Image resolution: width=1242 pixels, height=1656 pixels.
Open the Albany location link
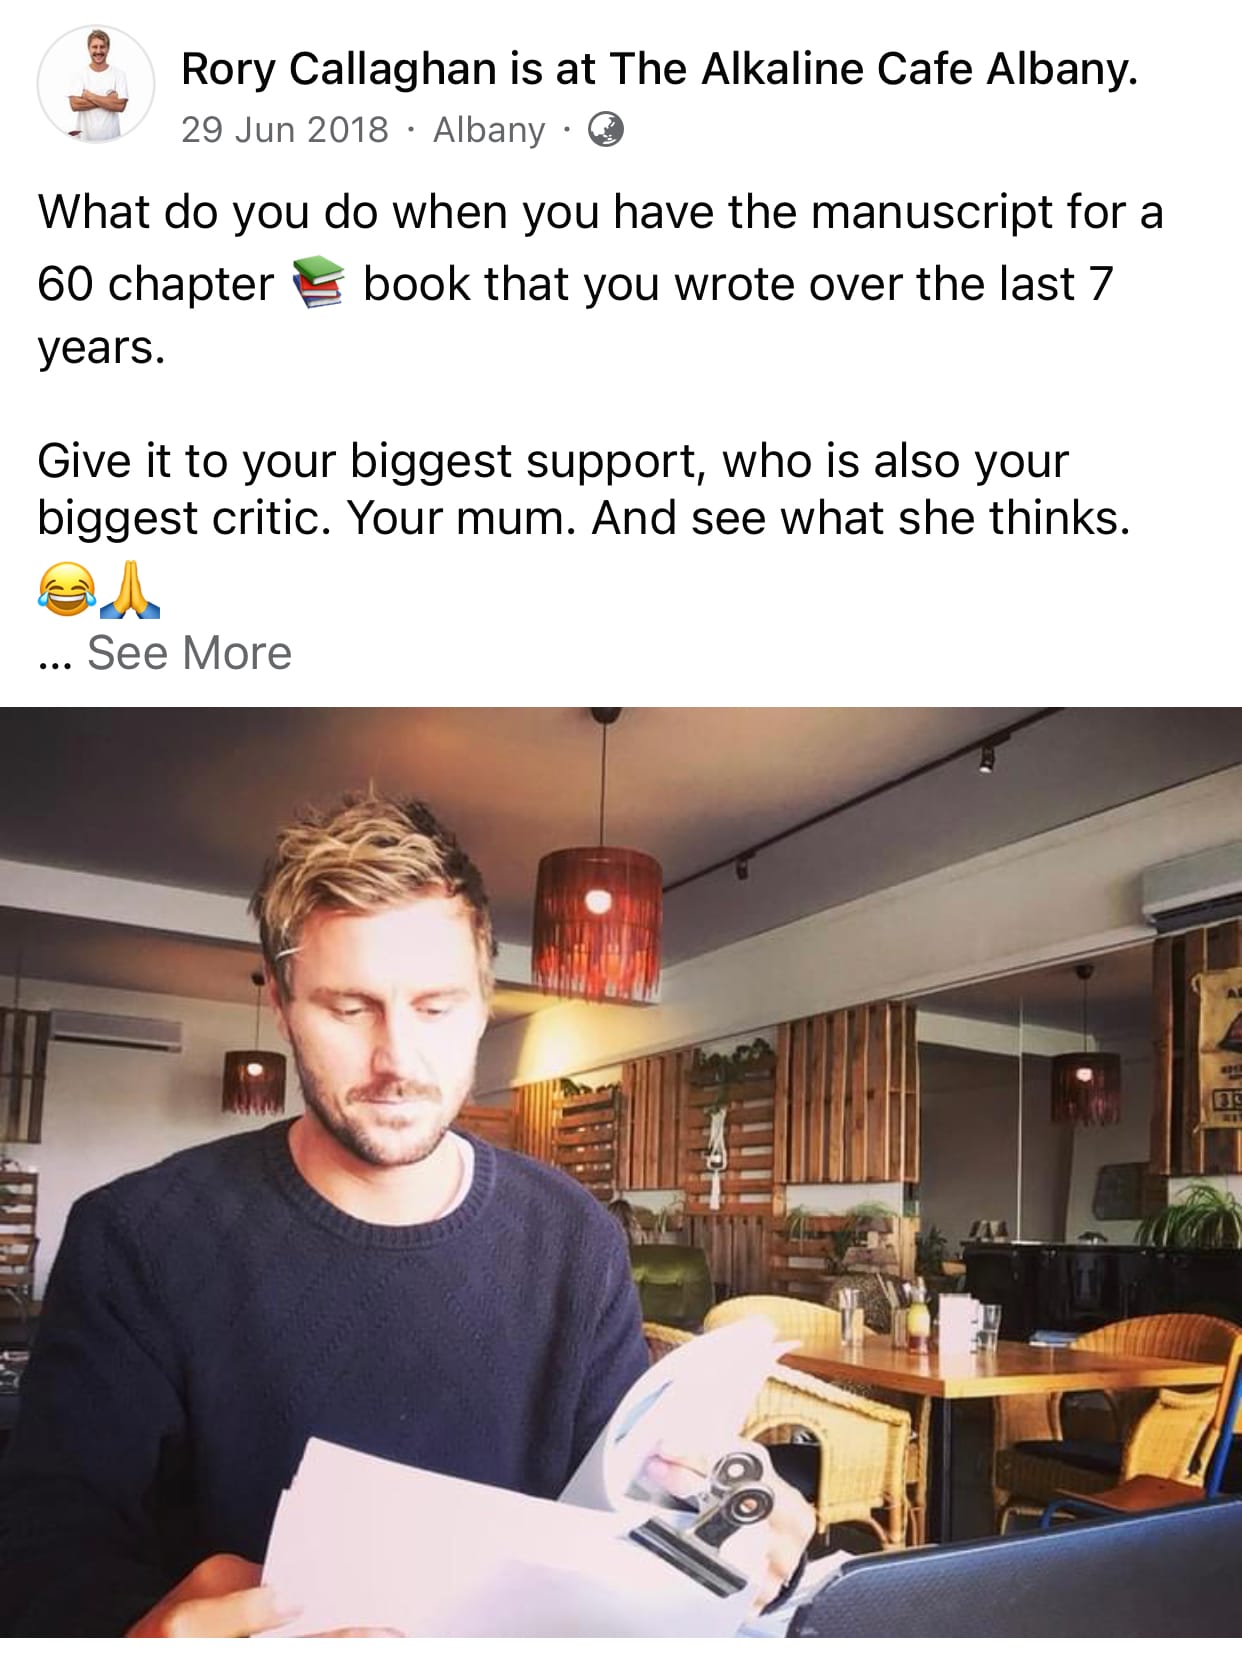(489, 130)
